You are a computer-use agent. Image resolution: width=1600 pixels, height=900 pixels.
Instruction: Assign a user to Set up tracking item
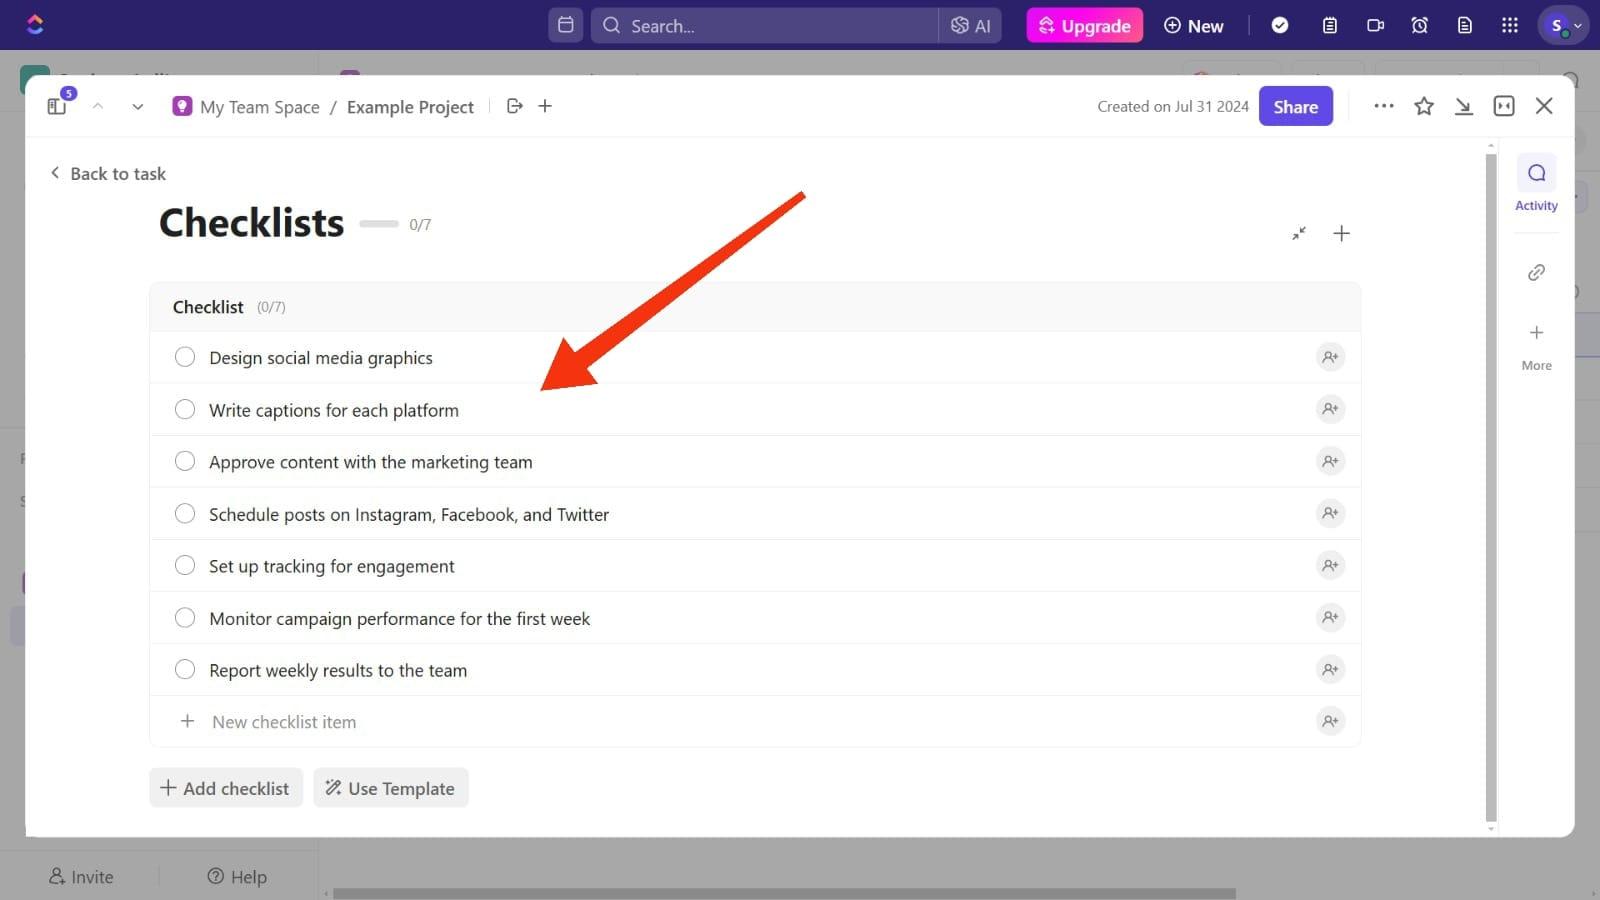tap(1330, 565)
